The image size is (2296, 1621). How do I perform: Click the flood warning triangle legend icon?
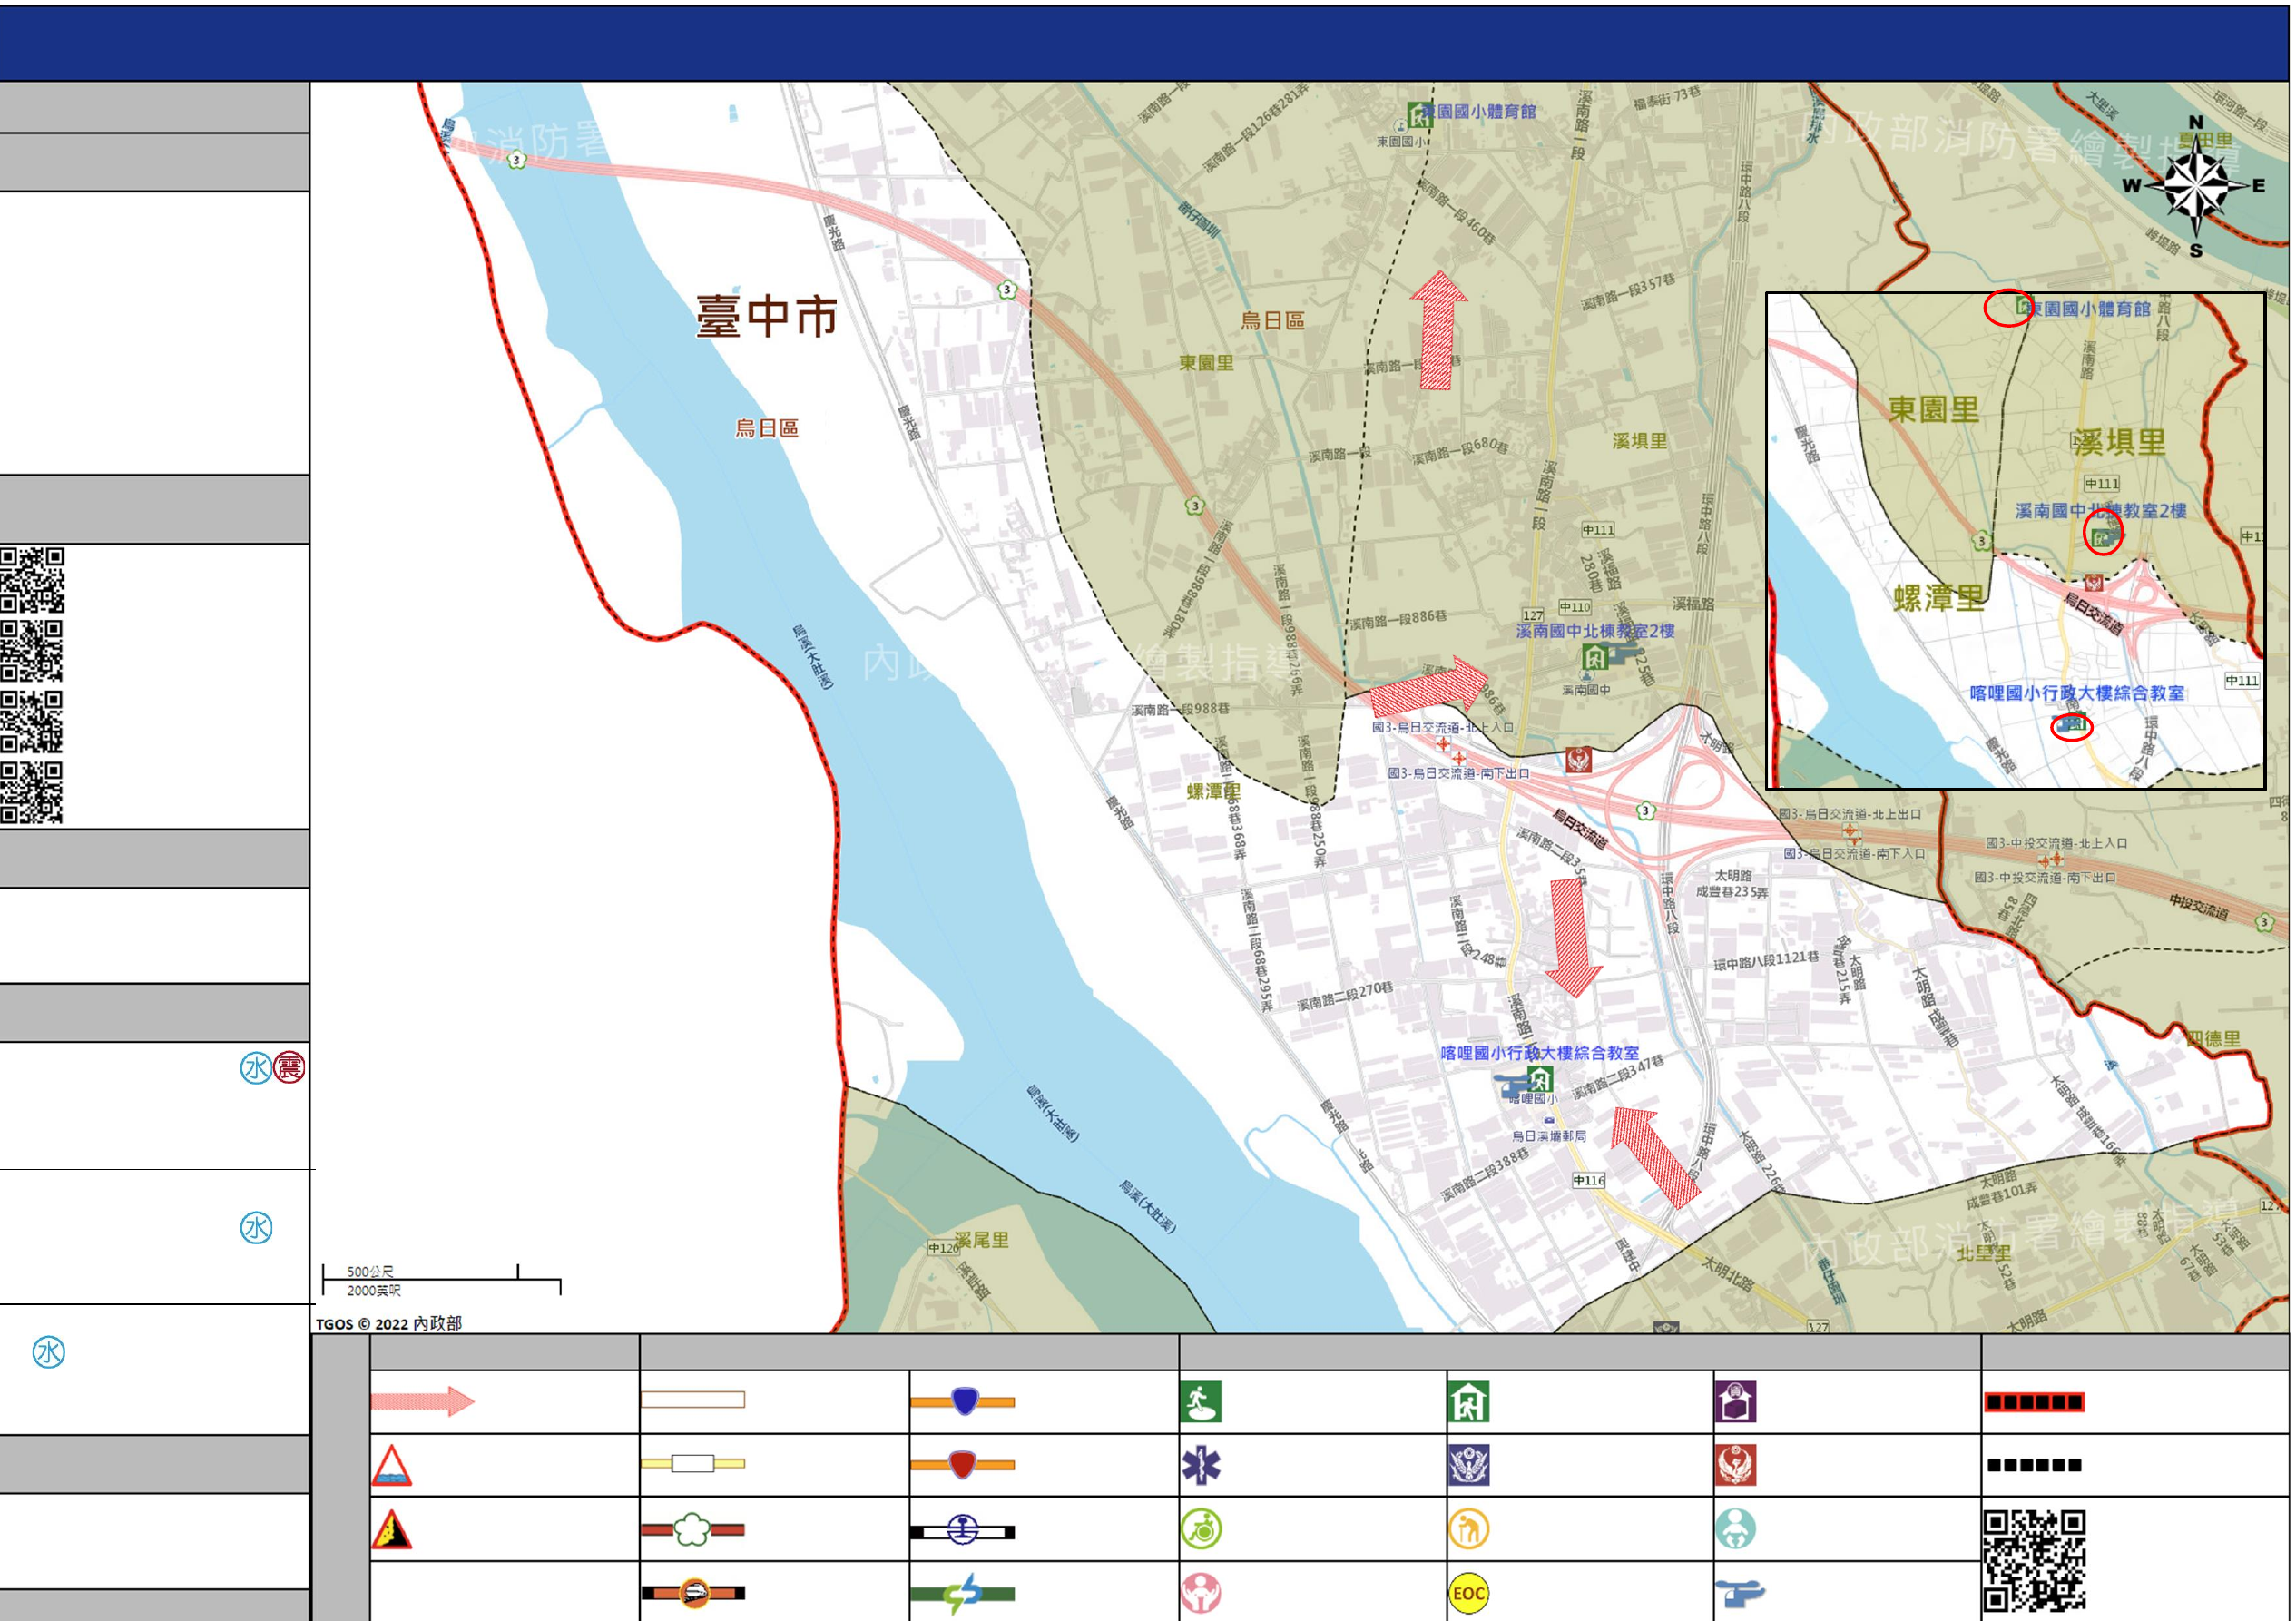(x=392, y=1465)
